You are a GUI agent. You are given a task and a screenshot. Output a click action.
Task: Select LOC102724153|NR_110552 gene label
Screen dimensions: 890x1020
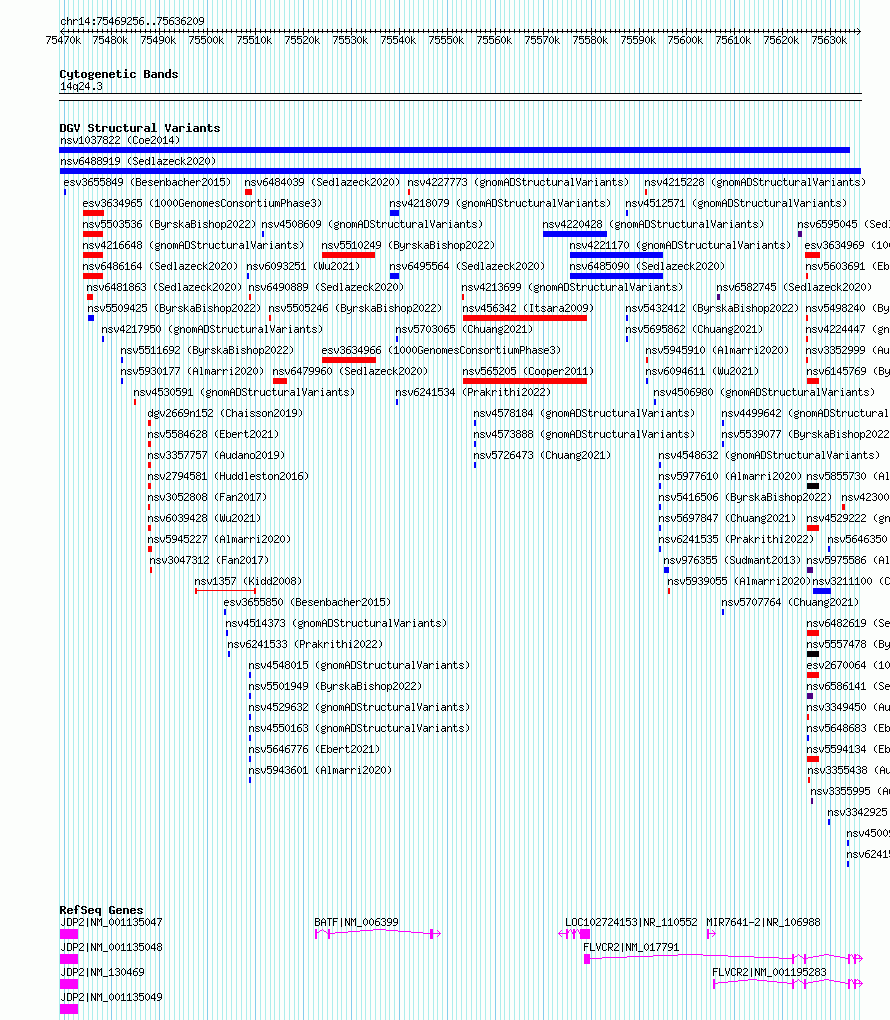coord(631,922)
